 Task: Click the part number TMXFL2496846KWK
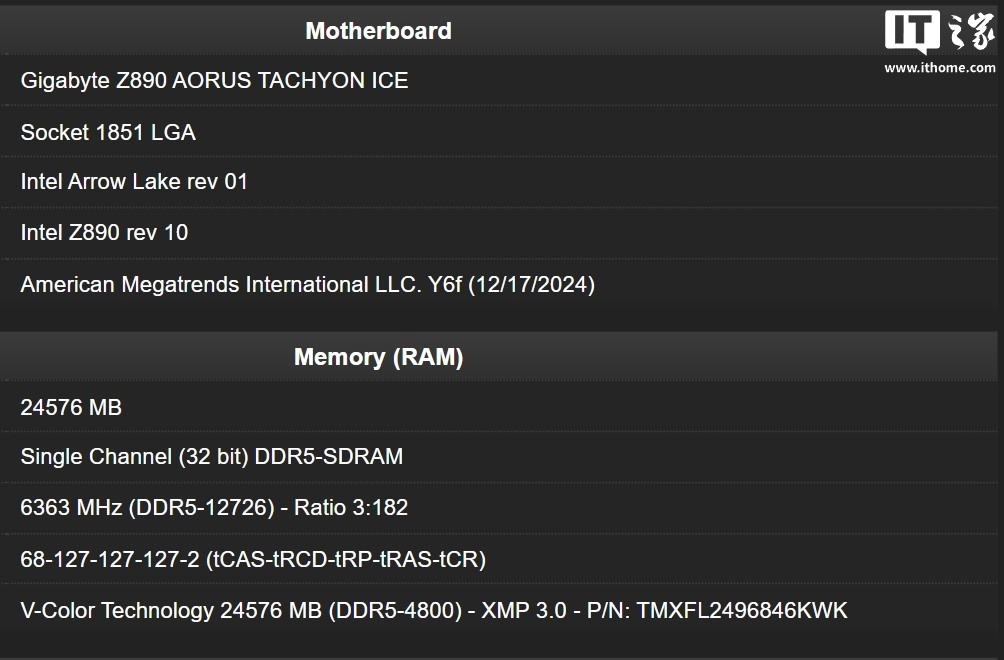coord(742,610)
